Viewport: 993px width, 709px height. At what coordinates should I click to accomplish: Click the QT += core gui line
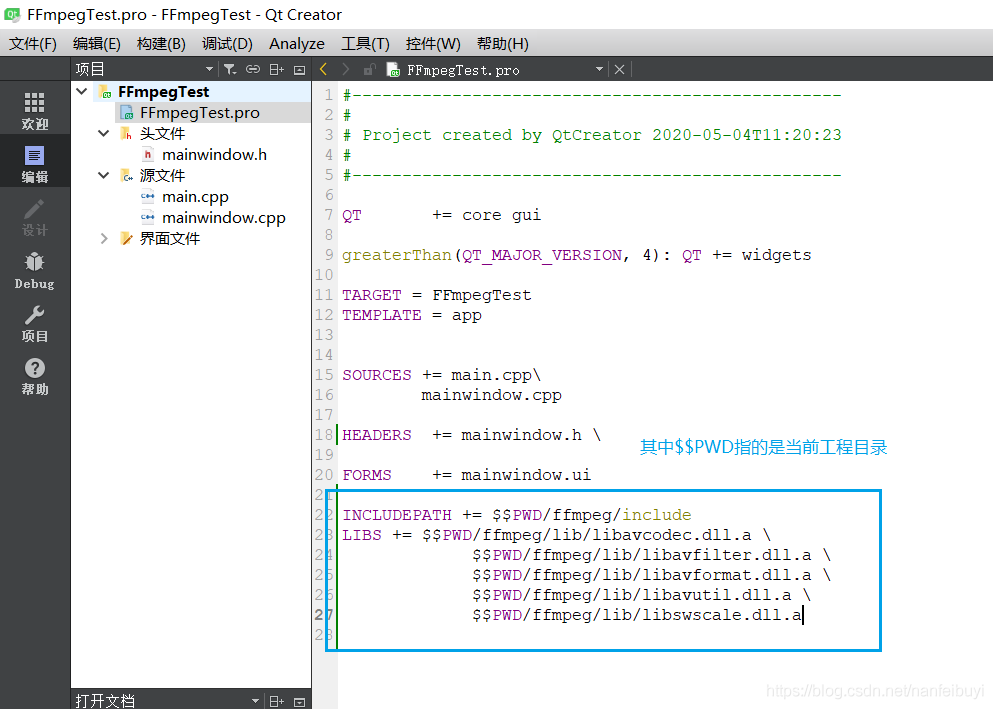tap(441, 215)
